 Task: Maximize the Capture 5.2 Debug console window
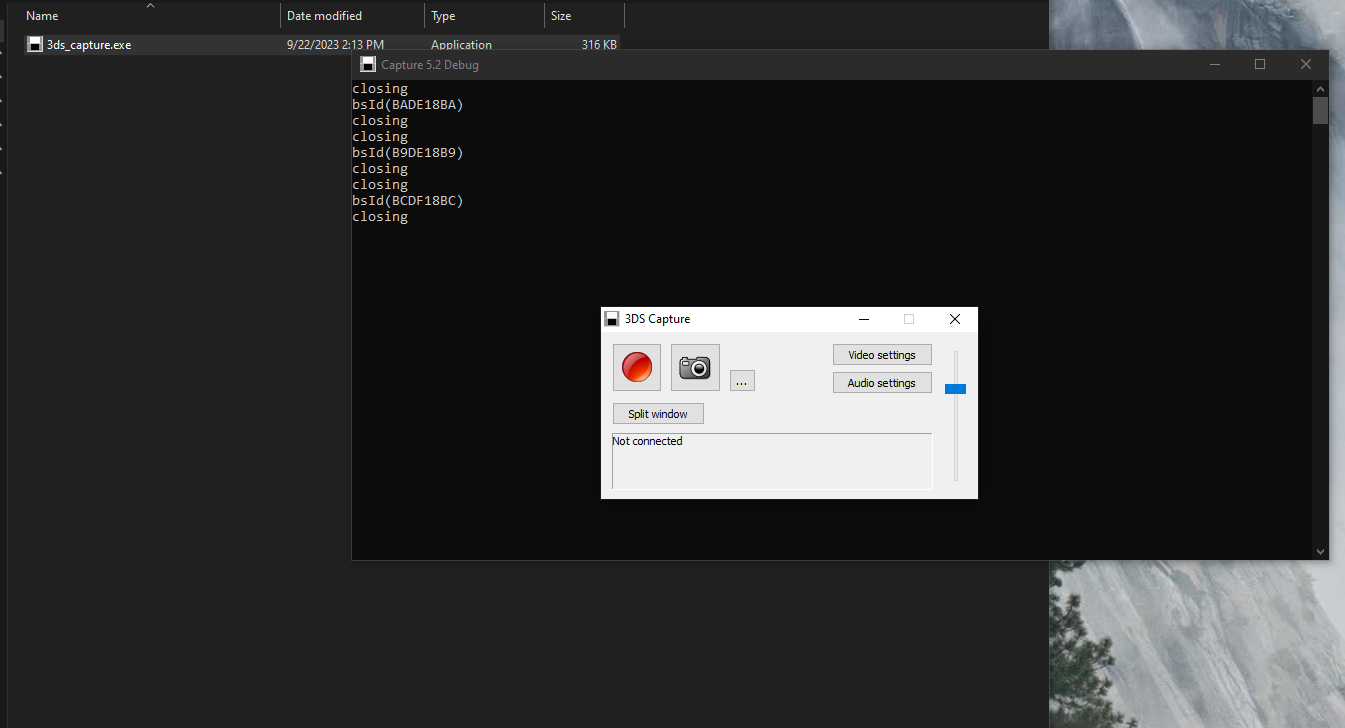click(1260, 64)
